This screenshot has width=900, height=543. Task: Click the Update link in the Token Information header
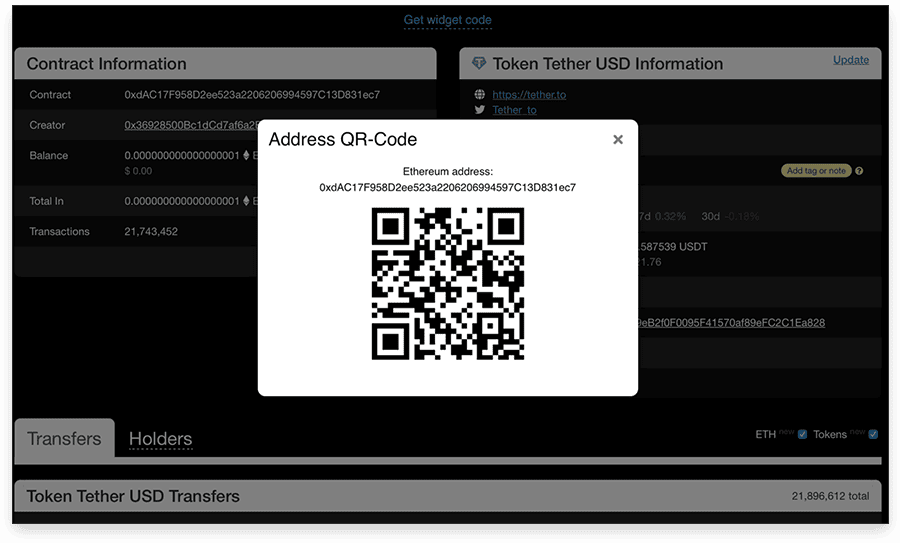click(851, 60)
